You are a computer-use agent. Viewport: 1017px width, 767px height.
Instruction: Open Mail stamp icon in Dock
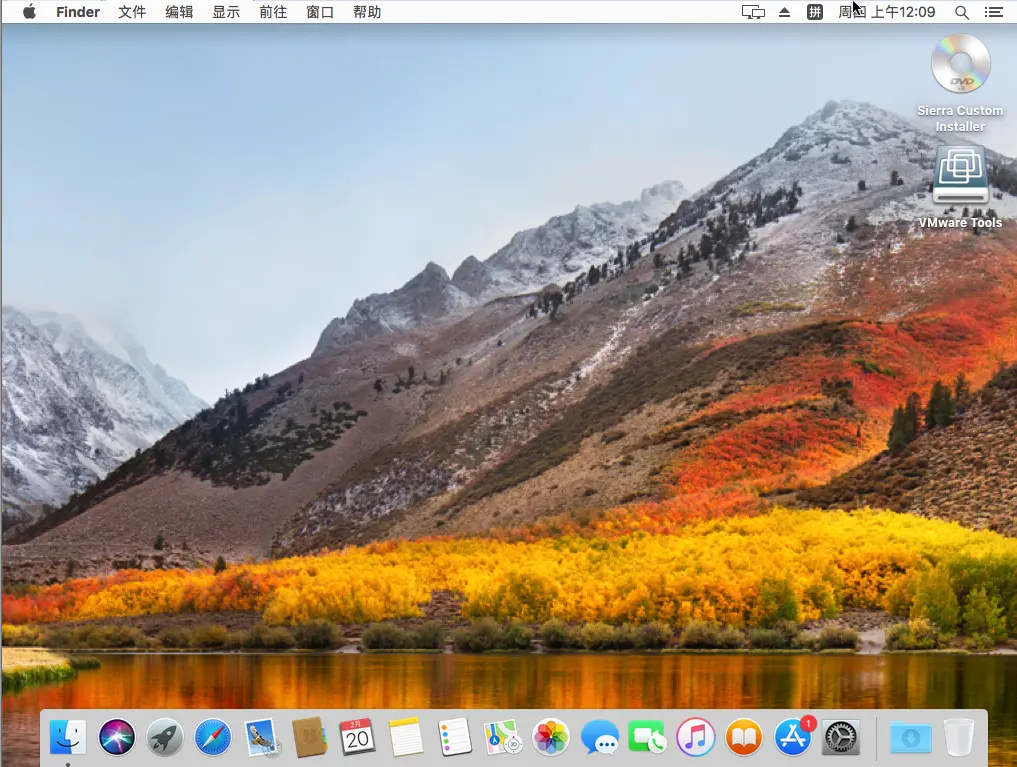[261, 737]
